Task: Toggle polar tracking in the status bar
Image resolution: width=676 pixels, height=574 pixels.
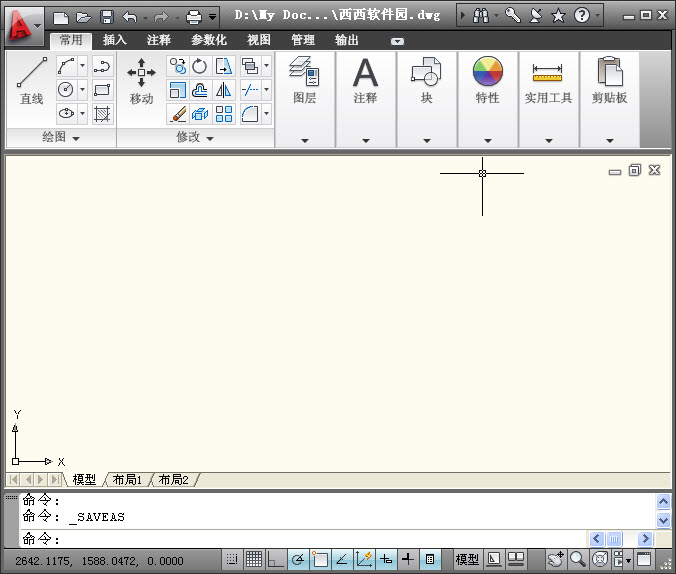Action: pyautogui.click(x=298, y=560)
